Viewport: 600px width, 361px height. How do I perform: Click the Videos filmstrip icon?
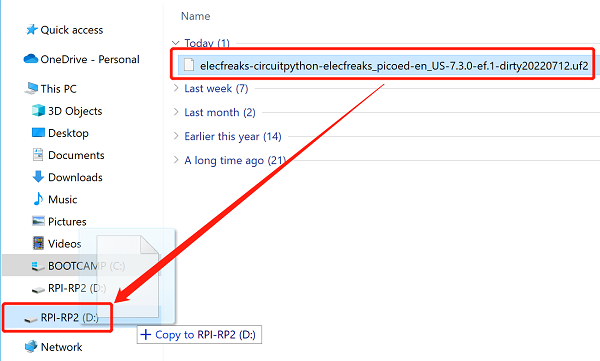click(38, 243)
